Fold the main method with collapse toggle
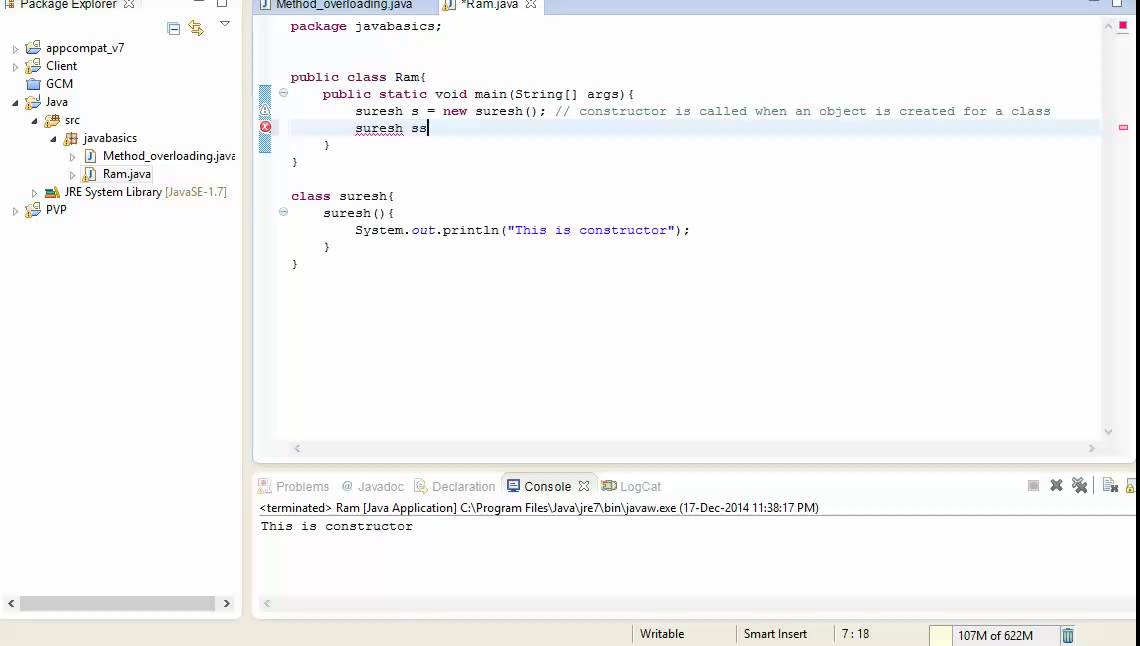This screenshot has width=1140, height=646. point(284,93)
